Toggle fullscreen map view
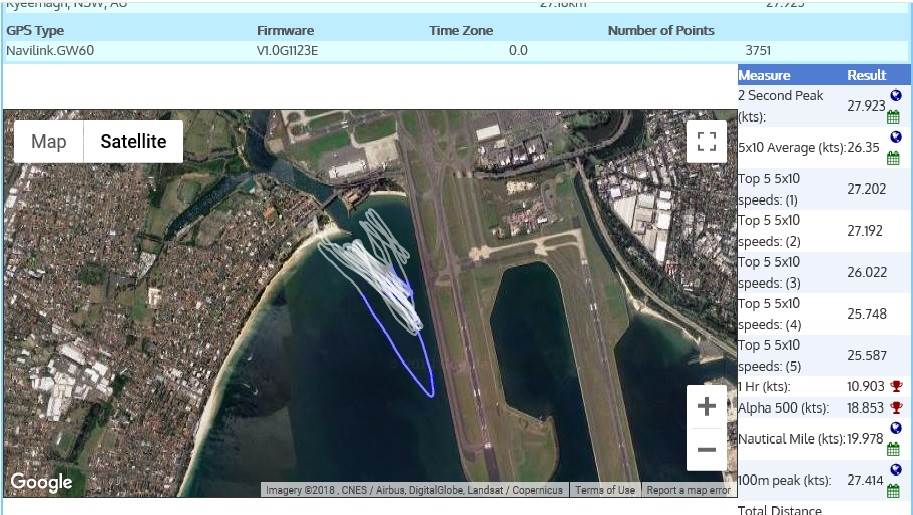 pos(707,141)
